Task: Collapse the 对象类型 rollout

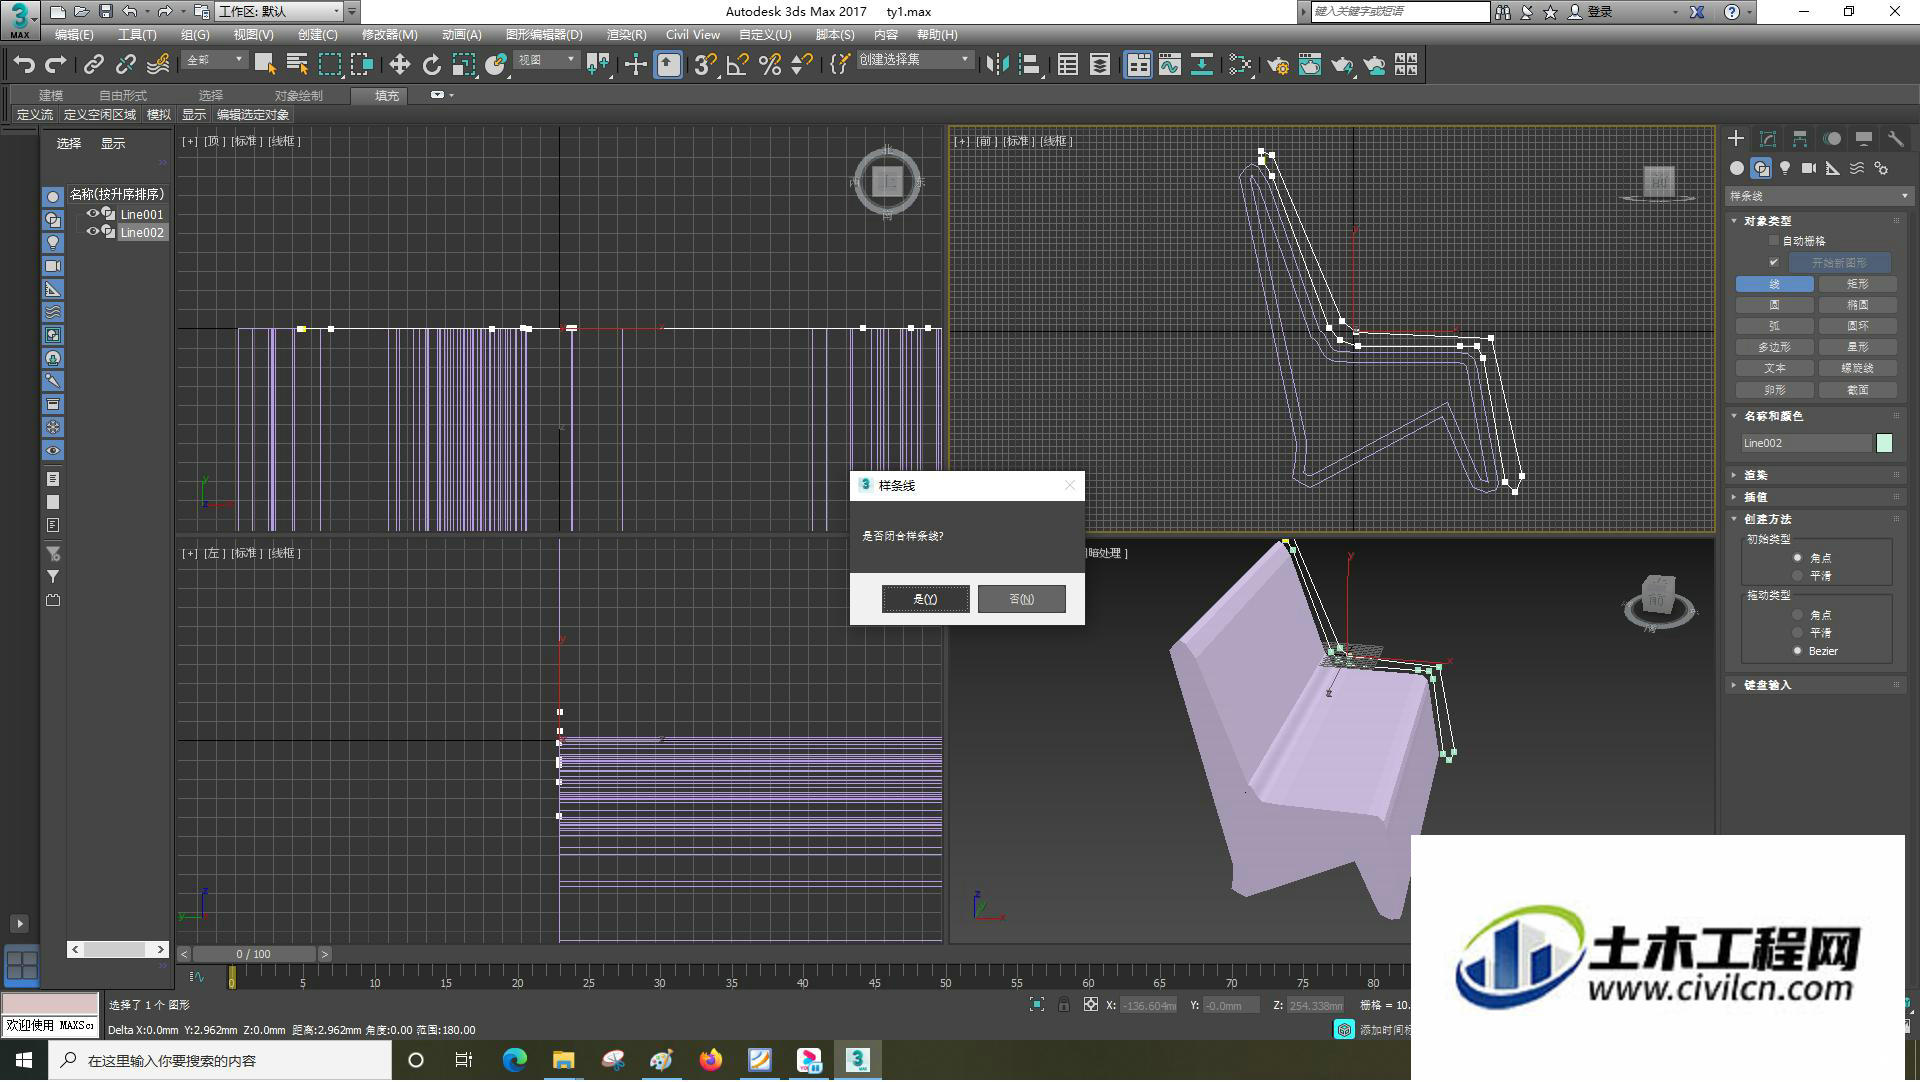Action: click(1766, 221)
